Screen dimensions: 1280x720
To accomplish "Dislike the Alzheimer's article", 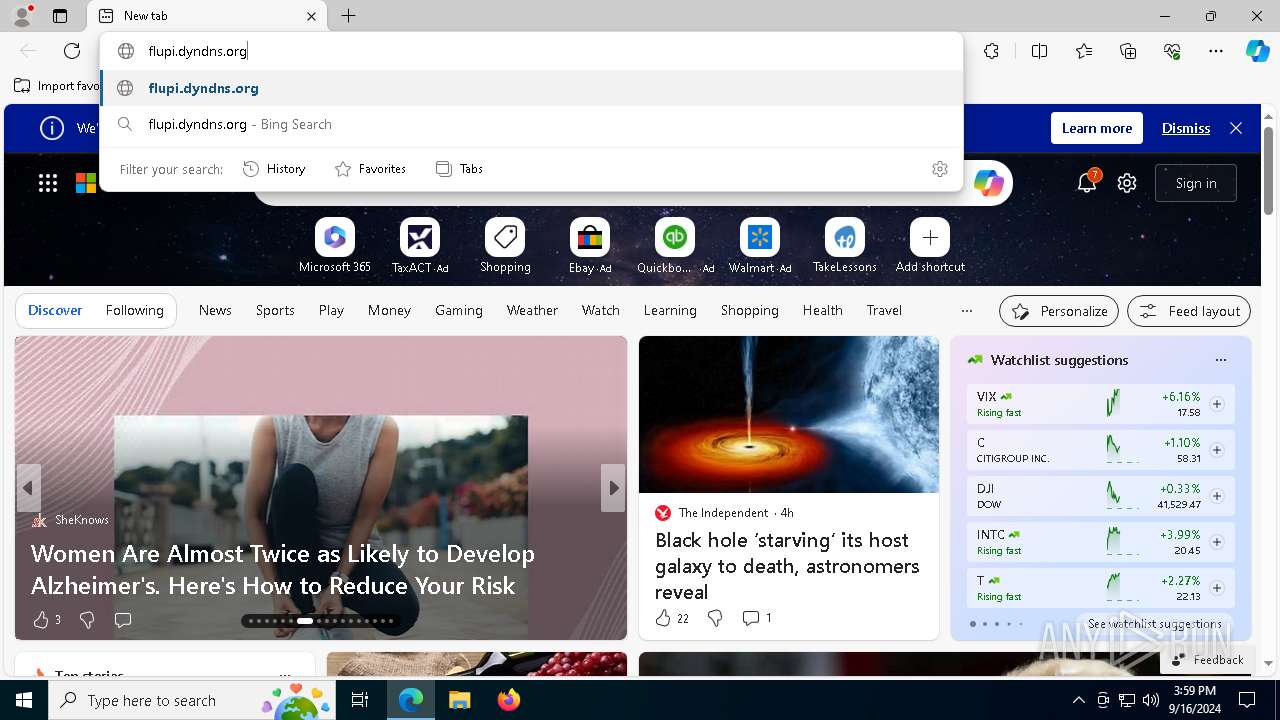I will [87, 620].
